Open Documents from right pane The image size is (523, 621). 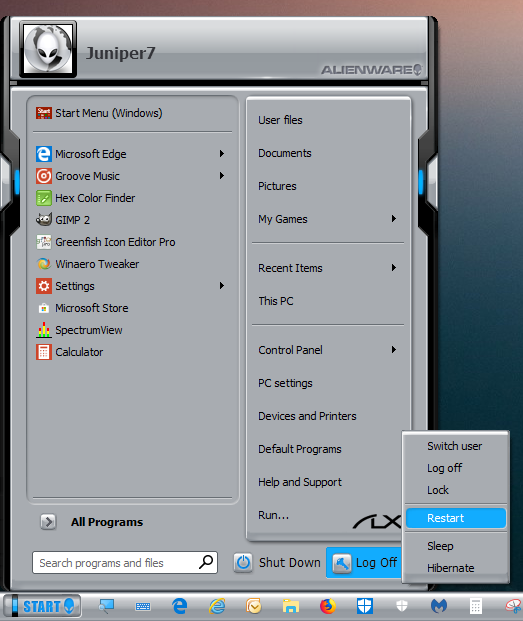(x=285, y=153)
